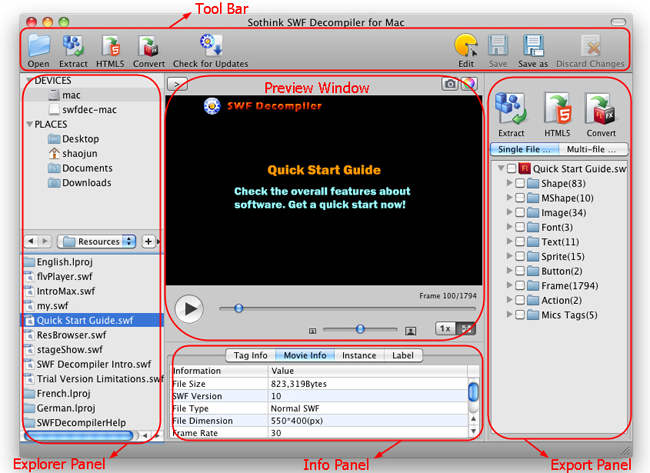Open the Documents folder in Places

[x=54, y=168]
